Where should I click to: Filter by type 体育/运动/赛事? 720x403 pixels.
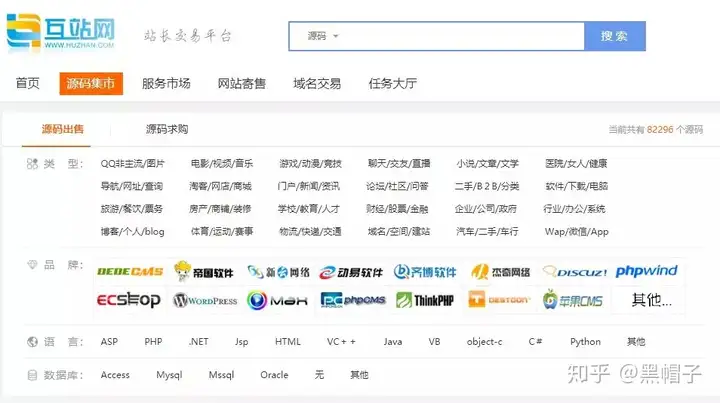[222, 232]
